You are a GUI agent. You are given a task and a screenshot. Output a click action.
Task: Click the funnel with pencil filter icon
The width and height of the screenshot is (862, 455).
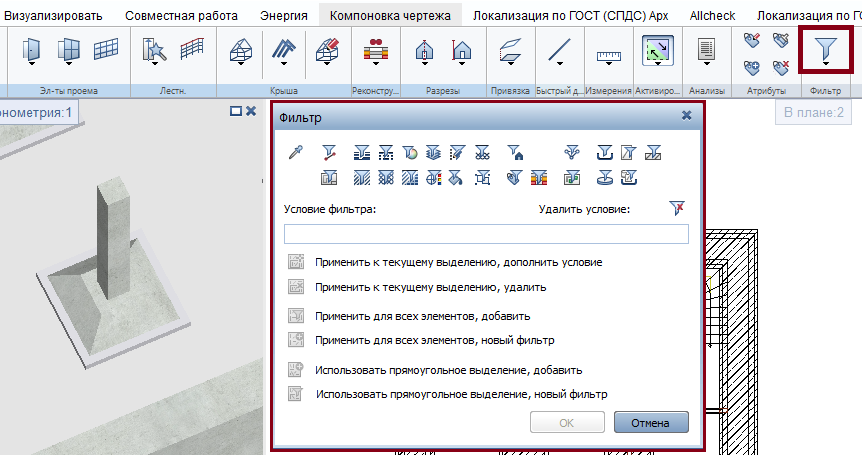click(457, 152)
